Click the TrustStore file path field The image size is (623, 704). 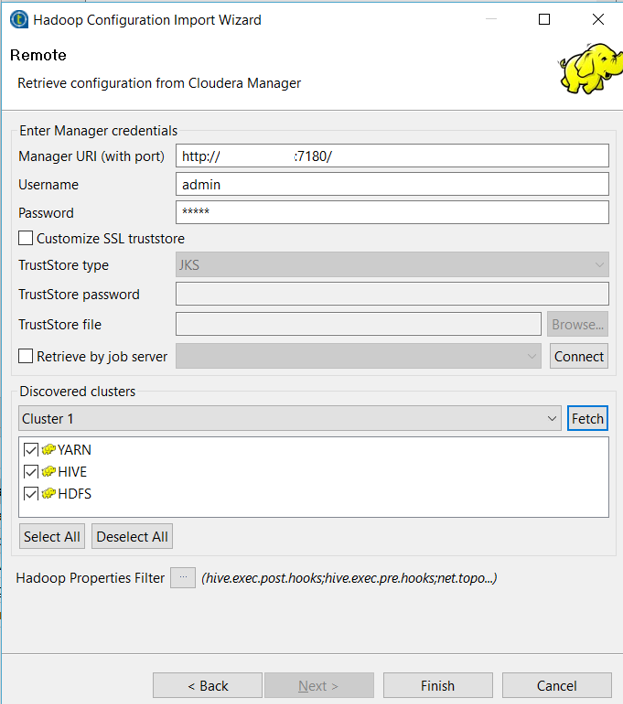[x=359, y=324]
